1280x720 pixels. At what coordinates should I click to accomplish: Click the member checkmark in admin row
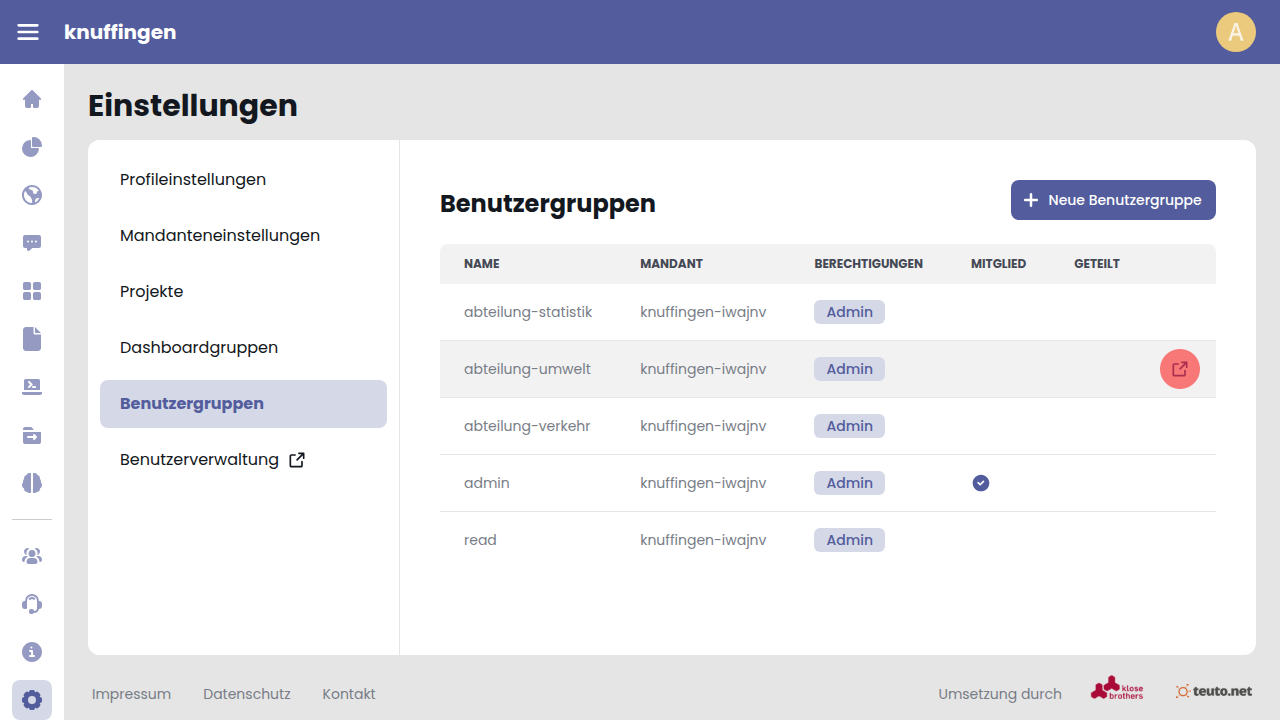point(981,483)
